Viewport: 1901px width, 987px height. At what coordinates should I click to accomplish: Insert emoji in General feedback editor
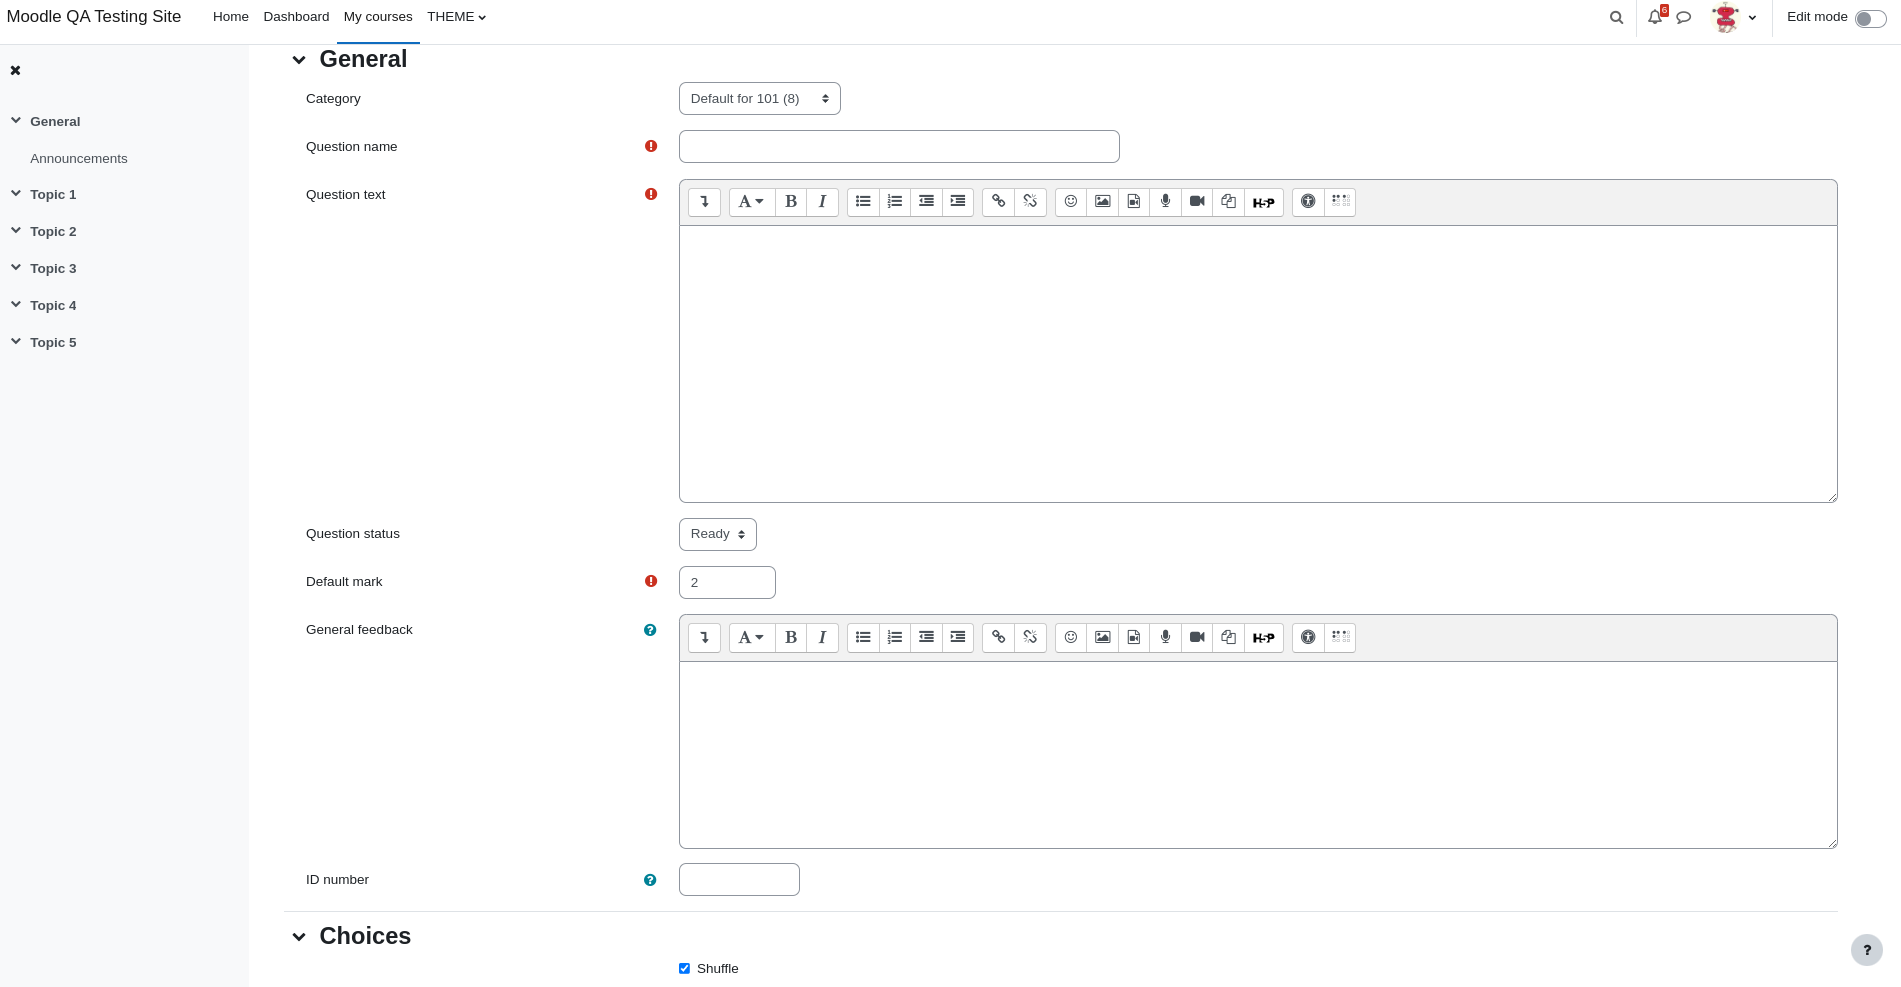(x=1071, y=638)
